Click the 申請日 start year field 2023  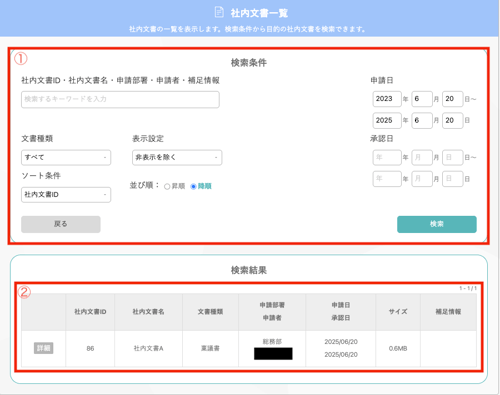coord(387,99)
